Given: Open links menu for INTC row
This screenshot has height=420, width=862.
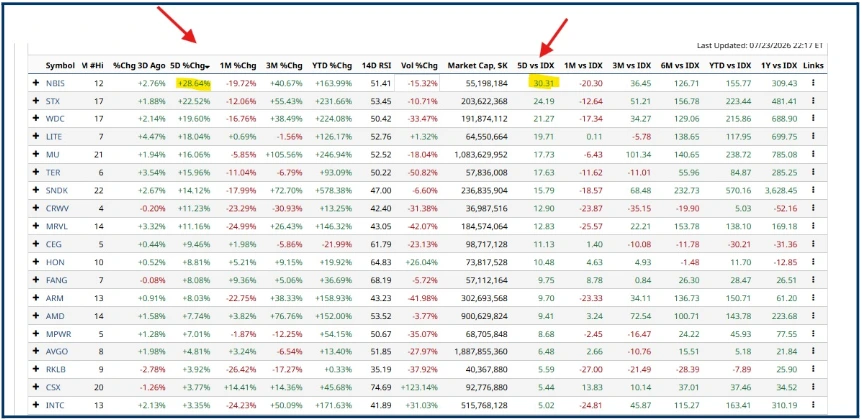Looking at the screenshot, I should click(813, 405).
